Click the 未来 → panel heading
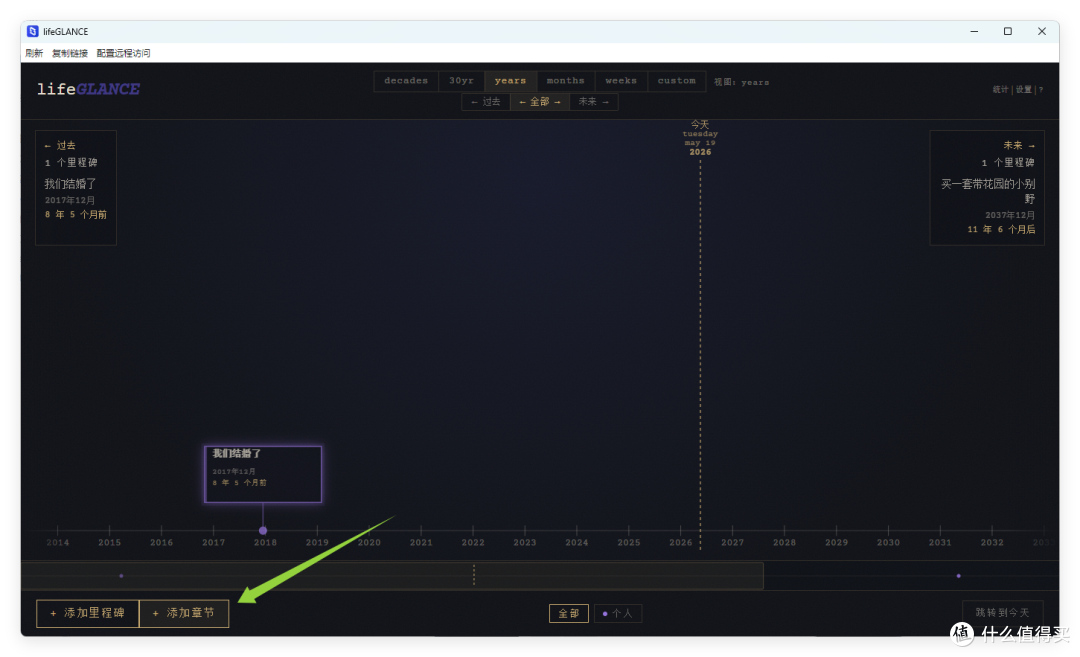The height and width of the screenshot is (657, 1080). (x=1019, y=145)
